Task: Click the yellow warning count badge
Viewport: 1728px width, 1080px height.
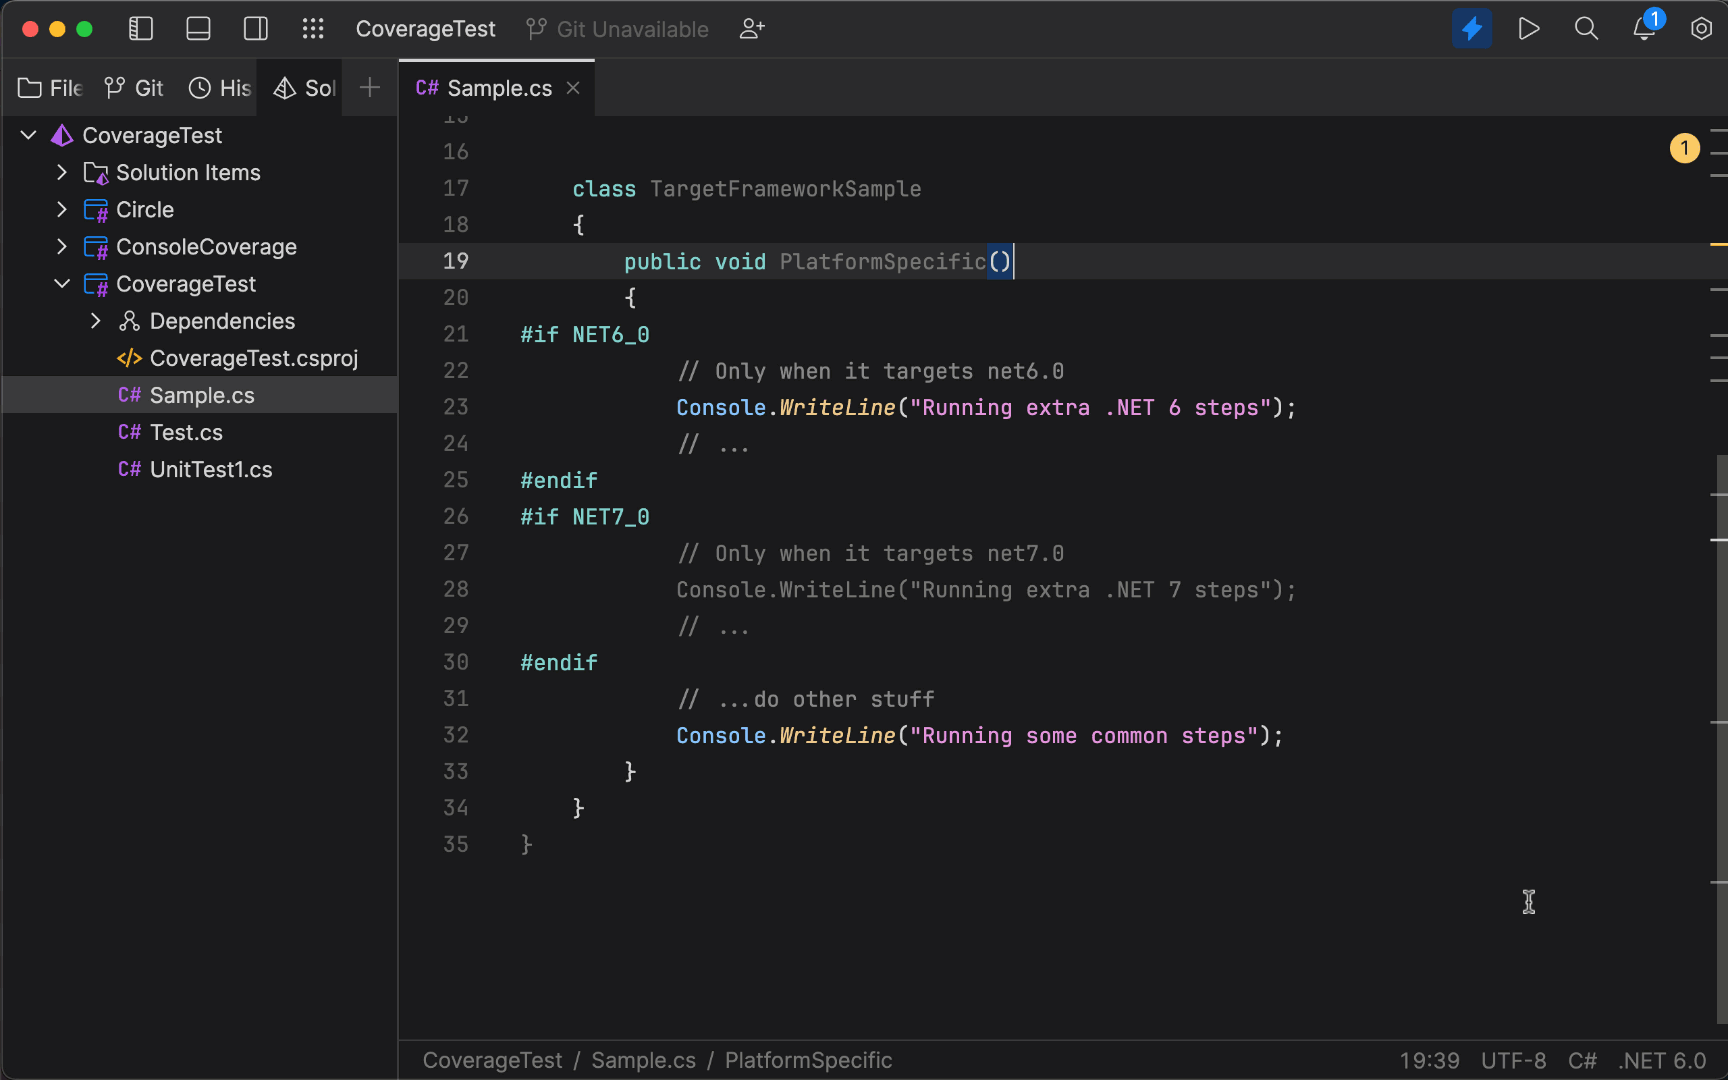Action: 1684,149
